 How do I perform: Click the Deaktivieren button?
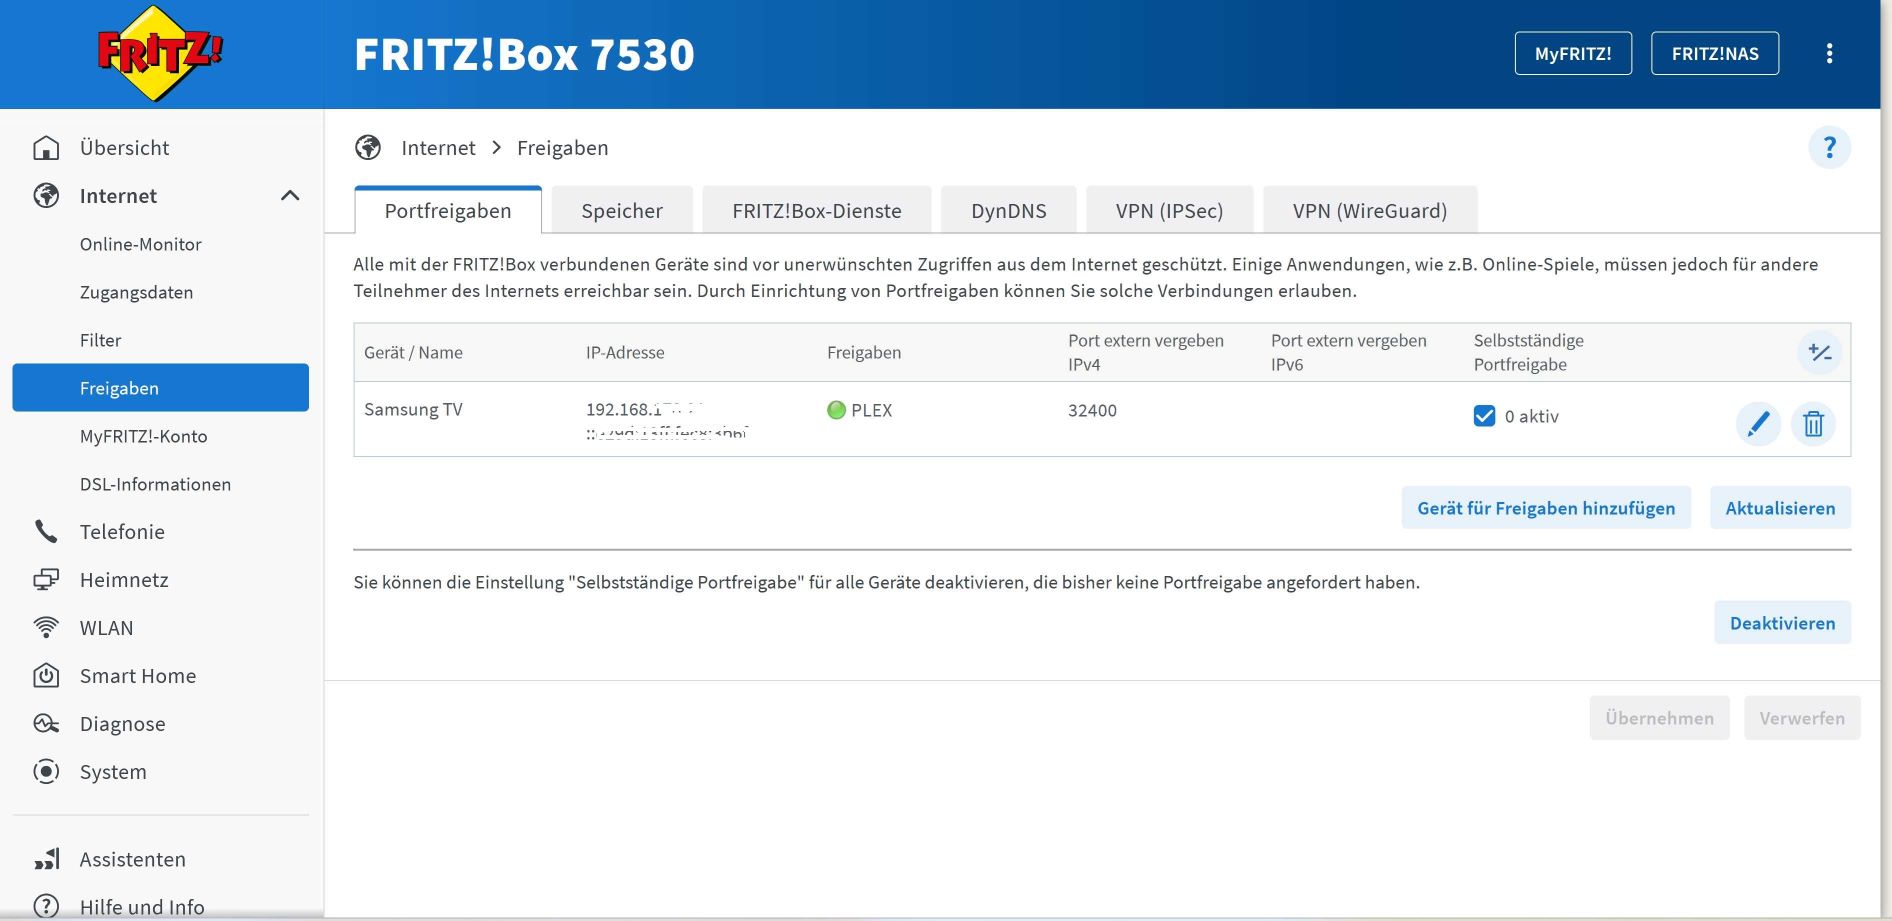(x=1782, y=623)
